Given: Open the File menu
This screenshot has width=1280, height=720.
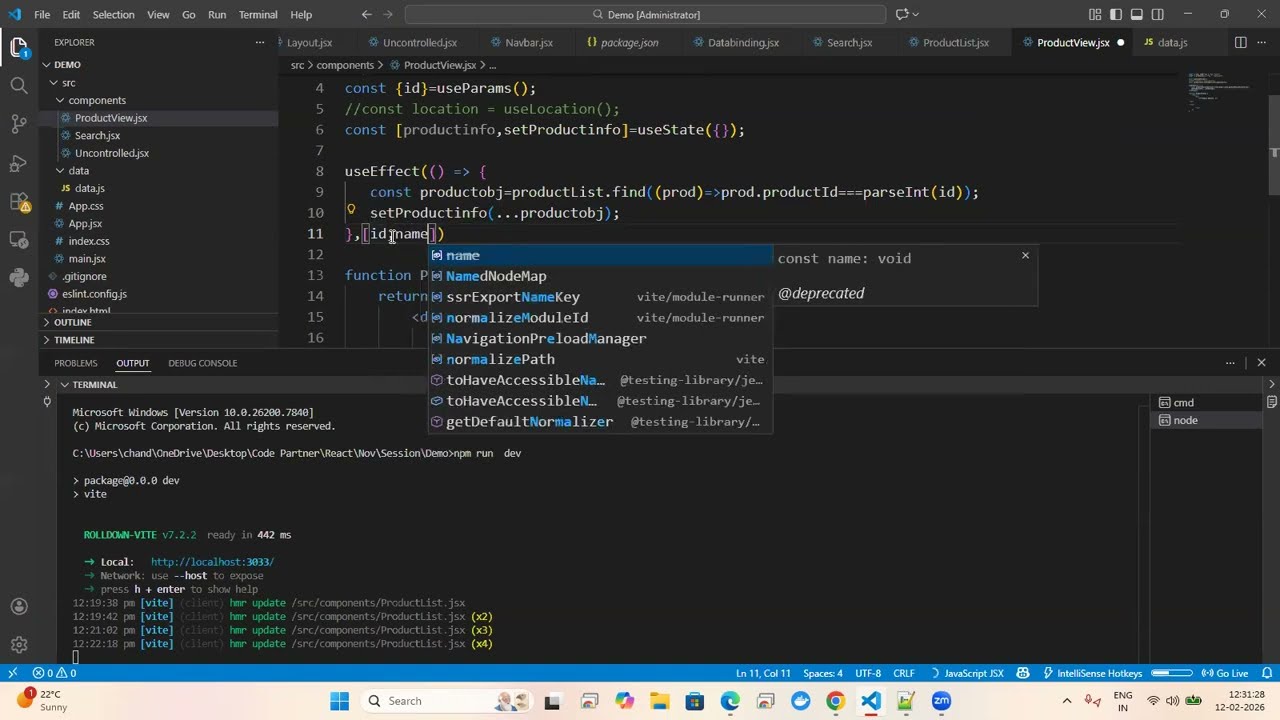Looking at the screenshot, I should click(42, 14).
